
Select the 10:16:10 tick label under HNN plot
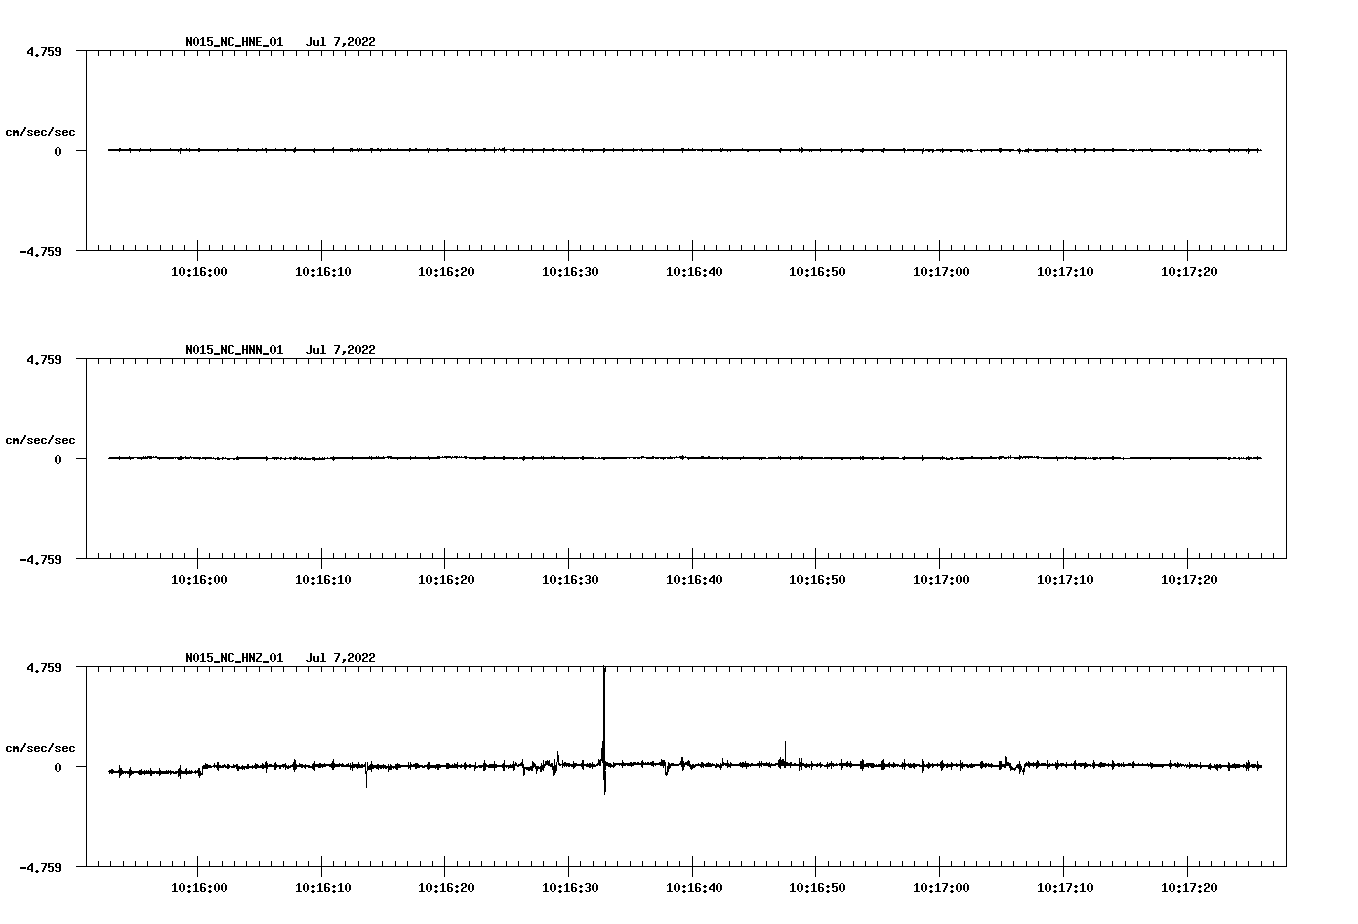(322, 580)
